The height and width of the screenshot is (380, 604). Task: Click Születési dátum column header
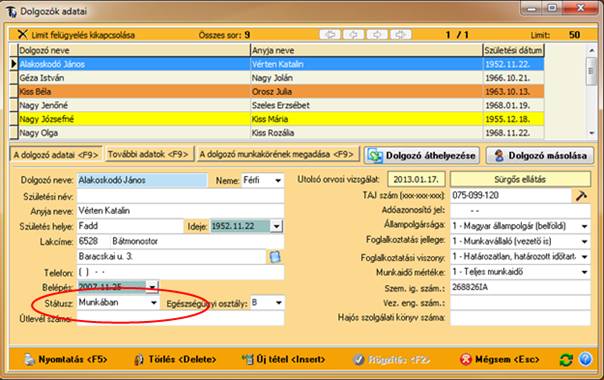point(513,50)
